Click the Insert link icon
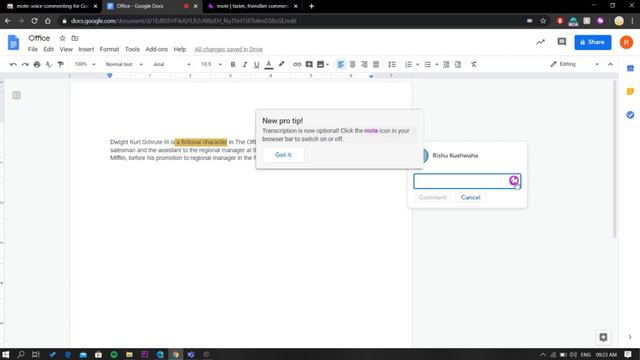 pos(297,64)
